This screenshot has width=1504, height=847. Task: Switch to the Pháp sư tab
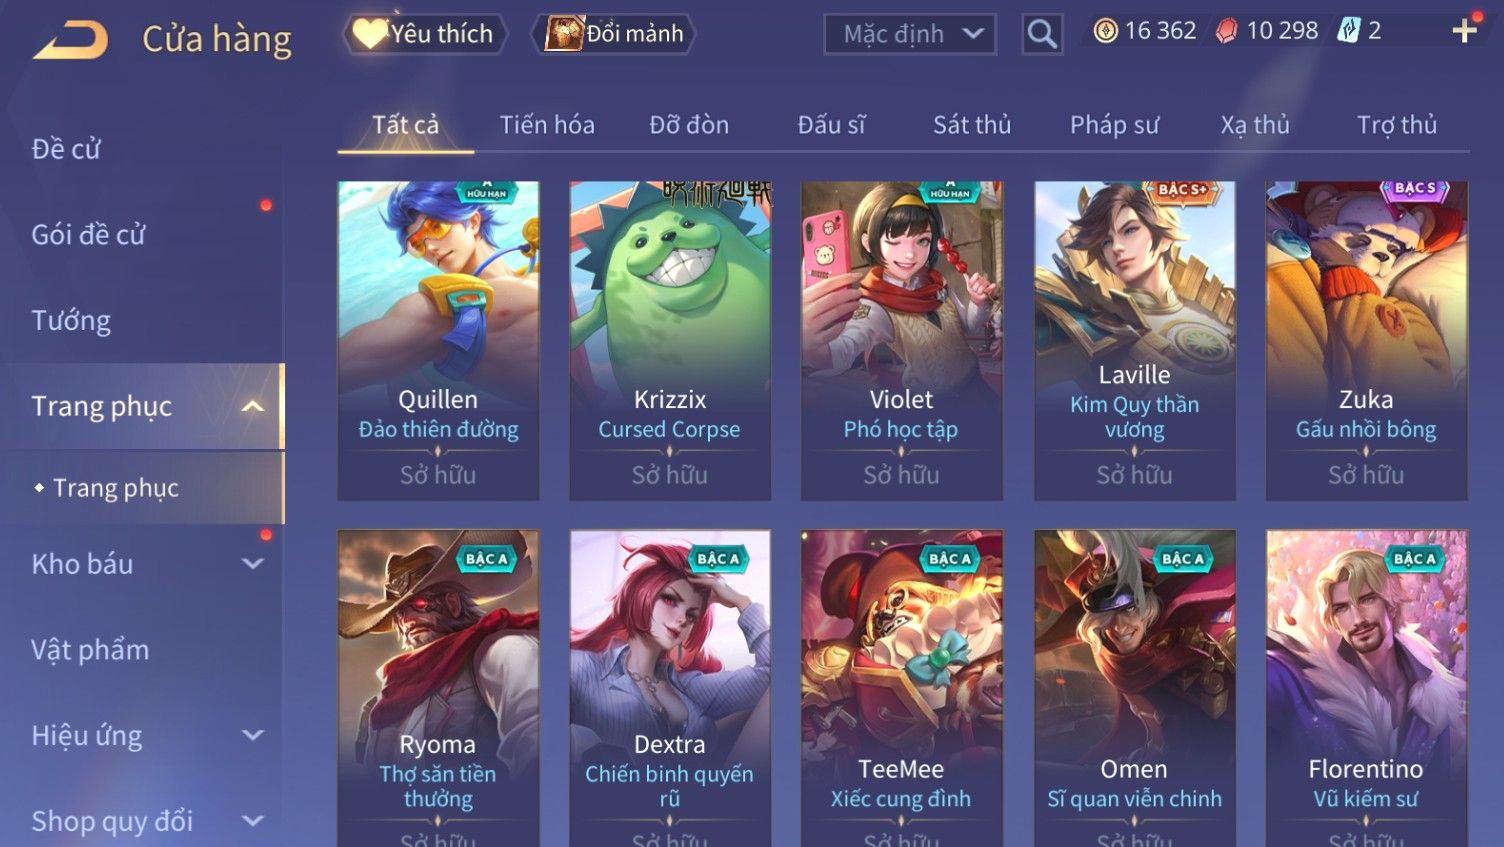point(1114,125)
